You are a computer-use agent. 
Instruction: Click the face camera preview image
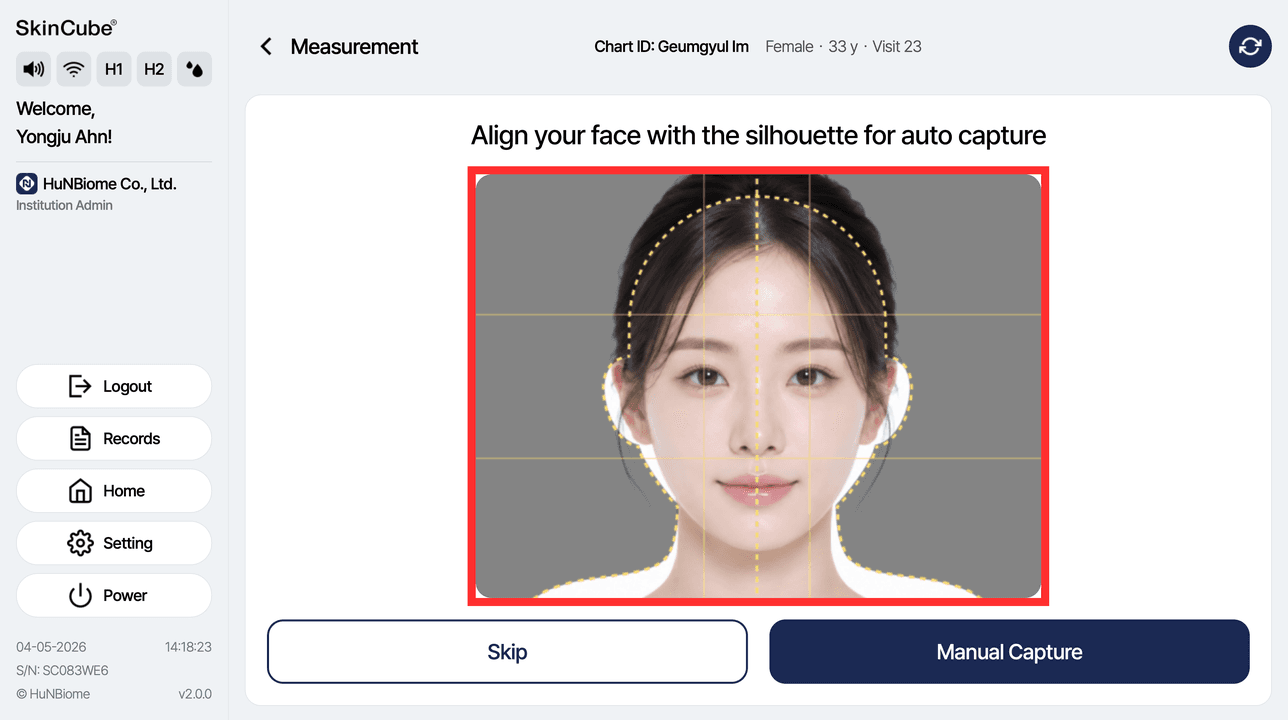click(758, 386)
